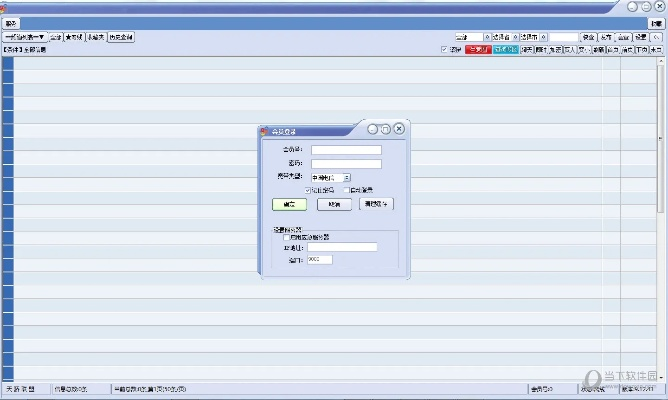Toggle the 记住密码 (remember password) checkbox
This screenshot has height=400, width=668.
[x=308, y=189]
